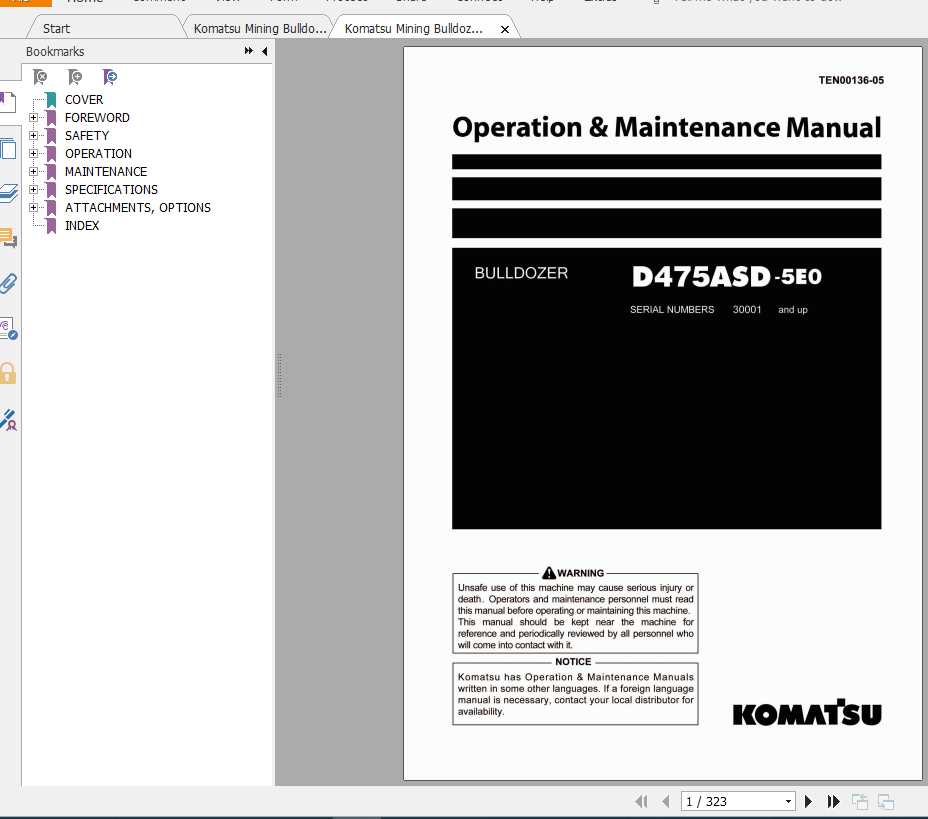Expand the MAINTENANCE bookmark

[36, 171]
